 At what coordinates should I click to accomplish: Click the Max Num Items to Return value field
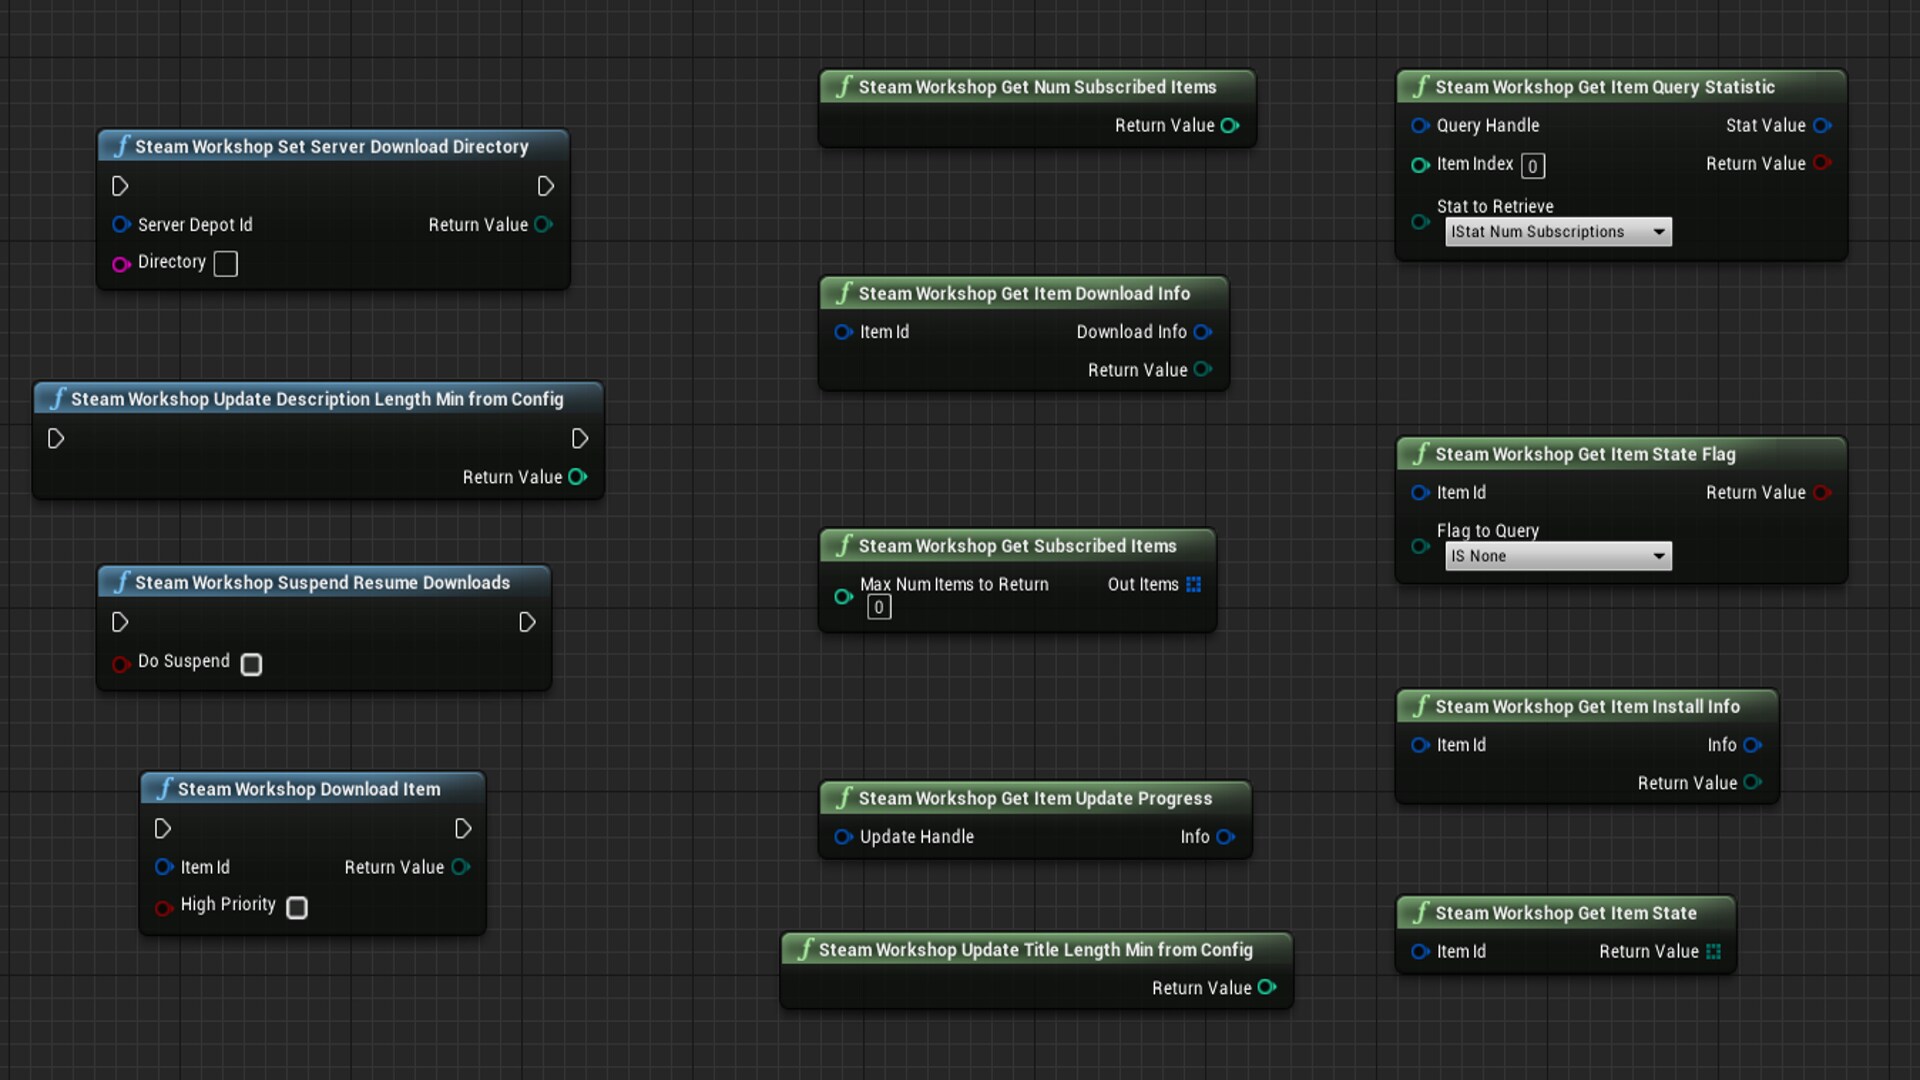coord(877,607)
